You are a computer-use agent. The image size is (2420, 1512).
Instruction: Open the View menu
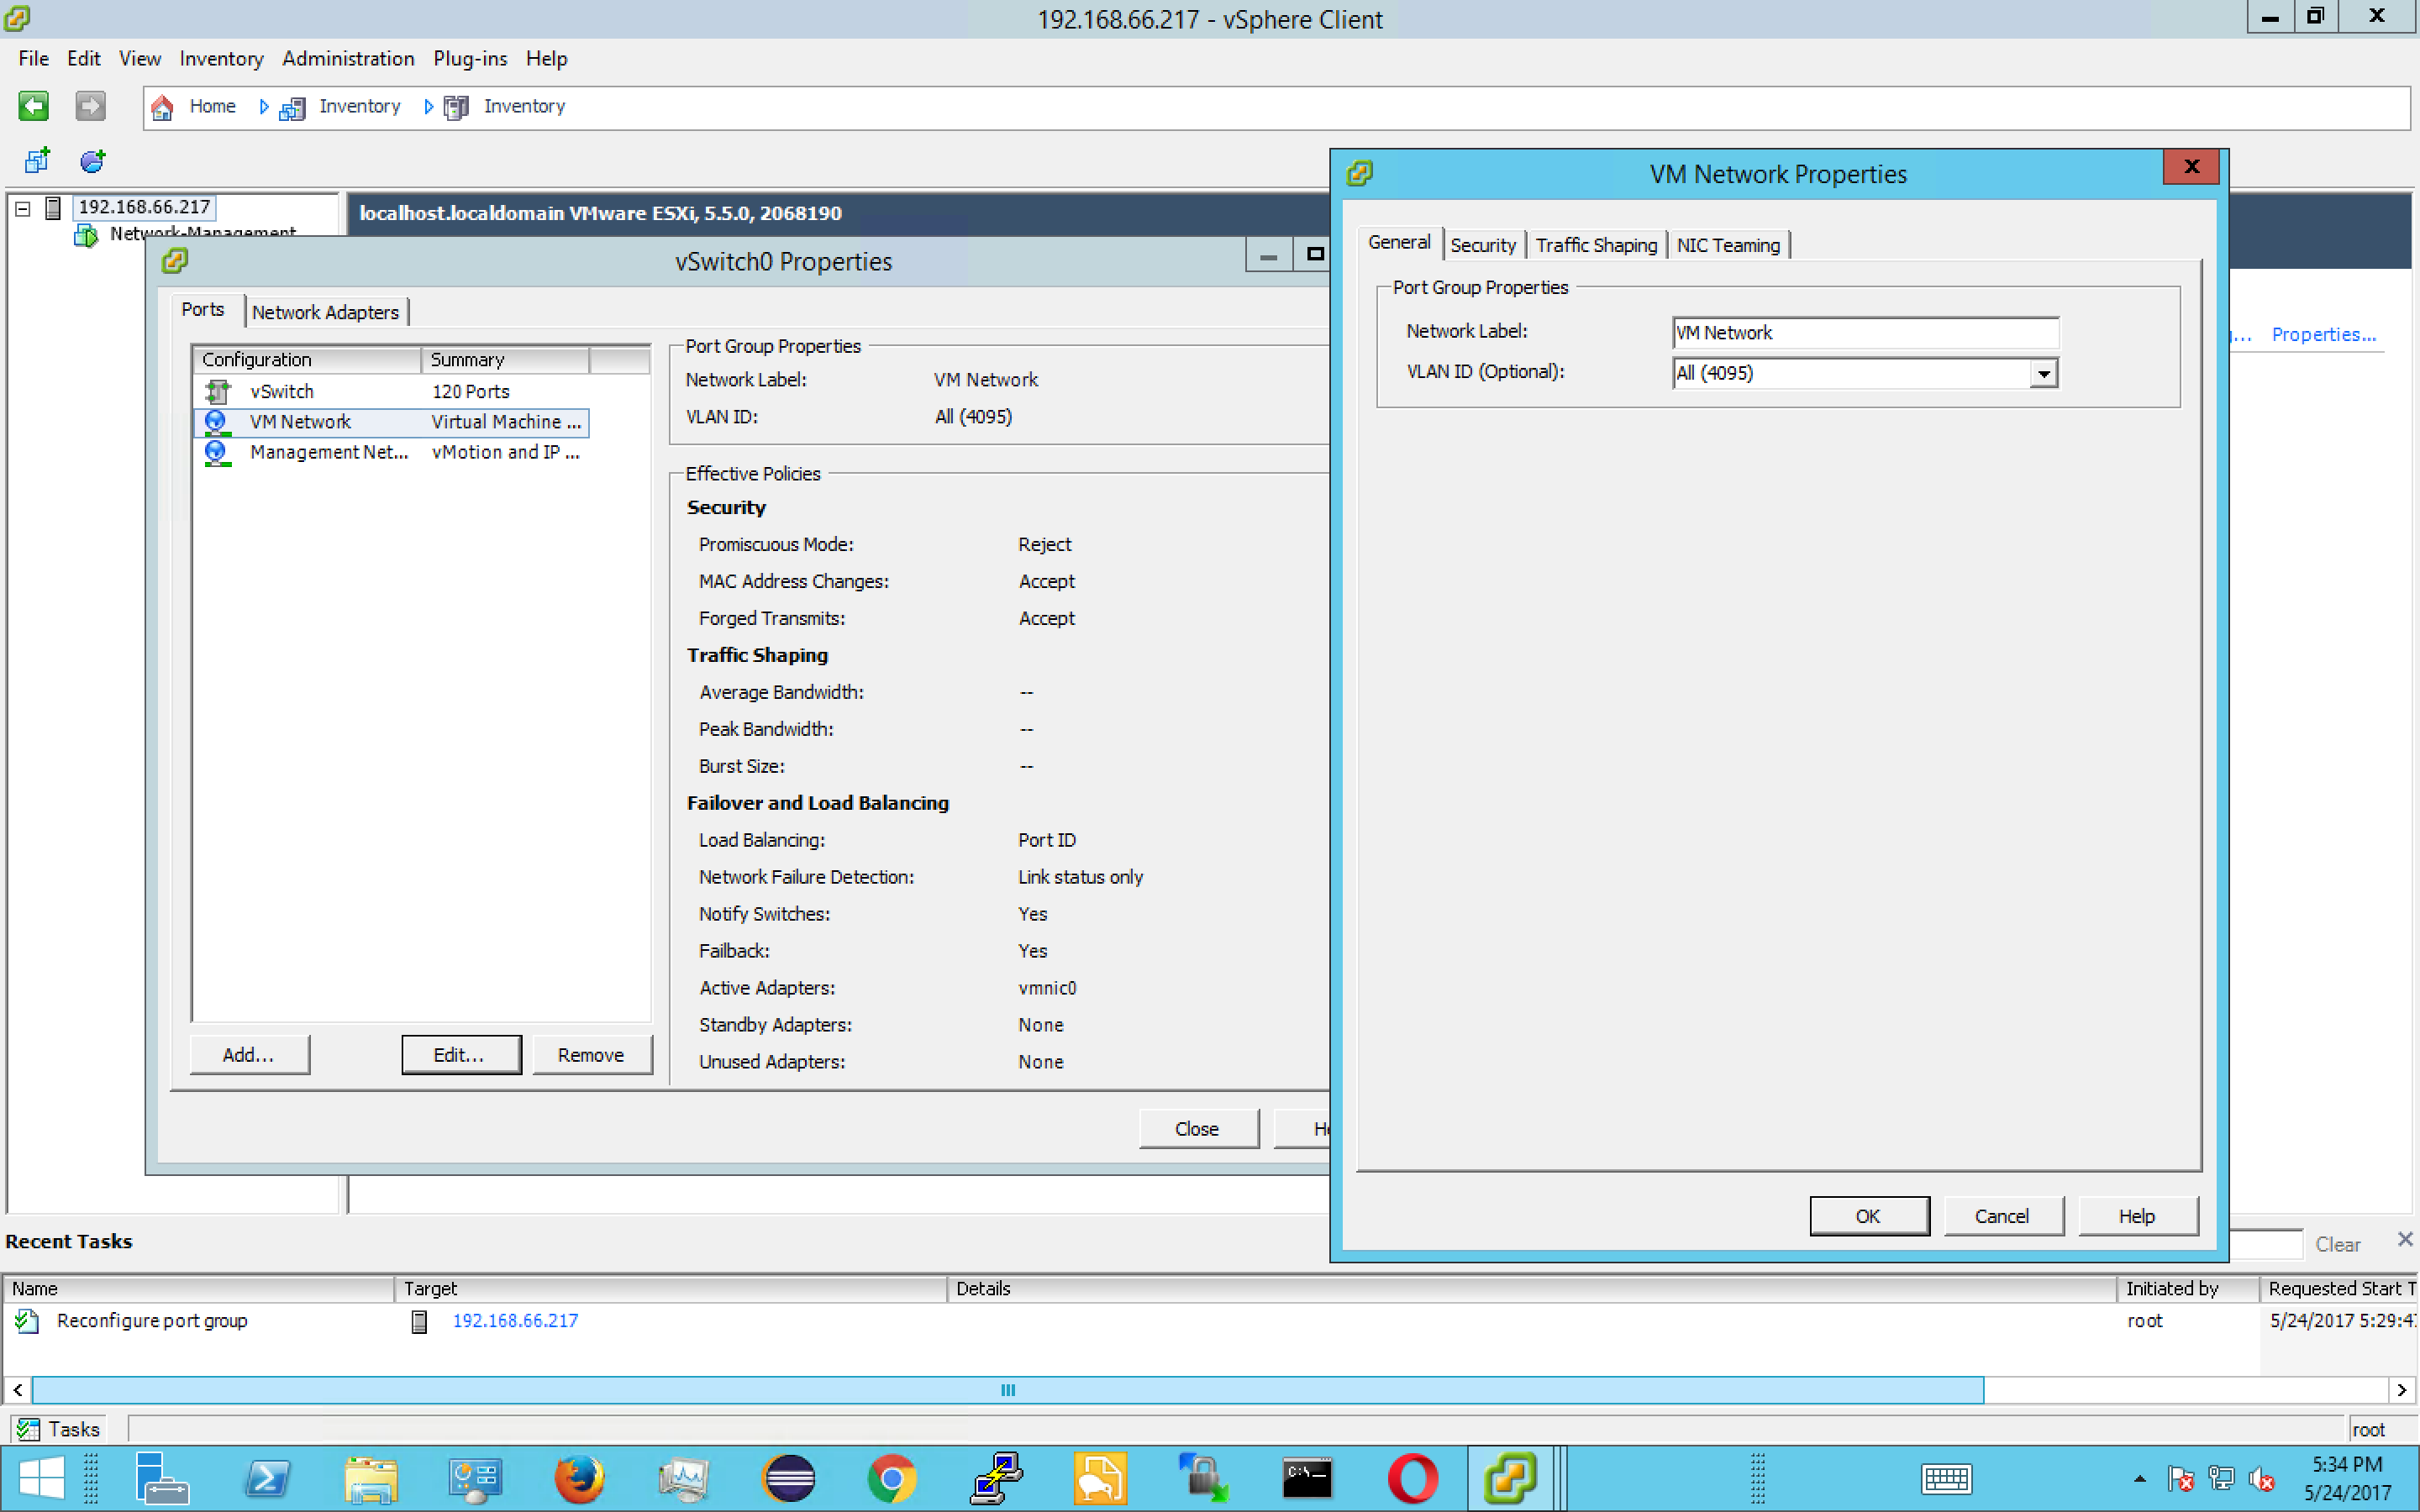(140, 59)
